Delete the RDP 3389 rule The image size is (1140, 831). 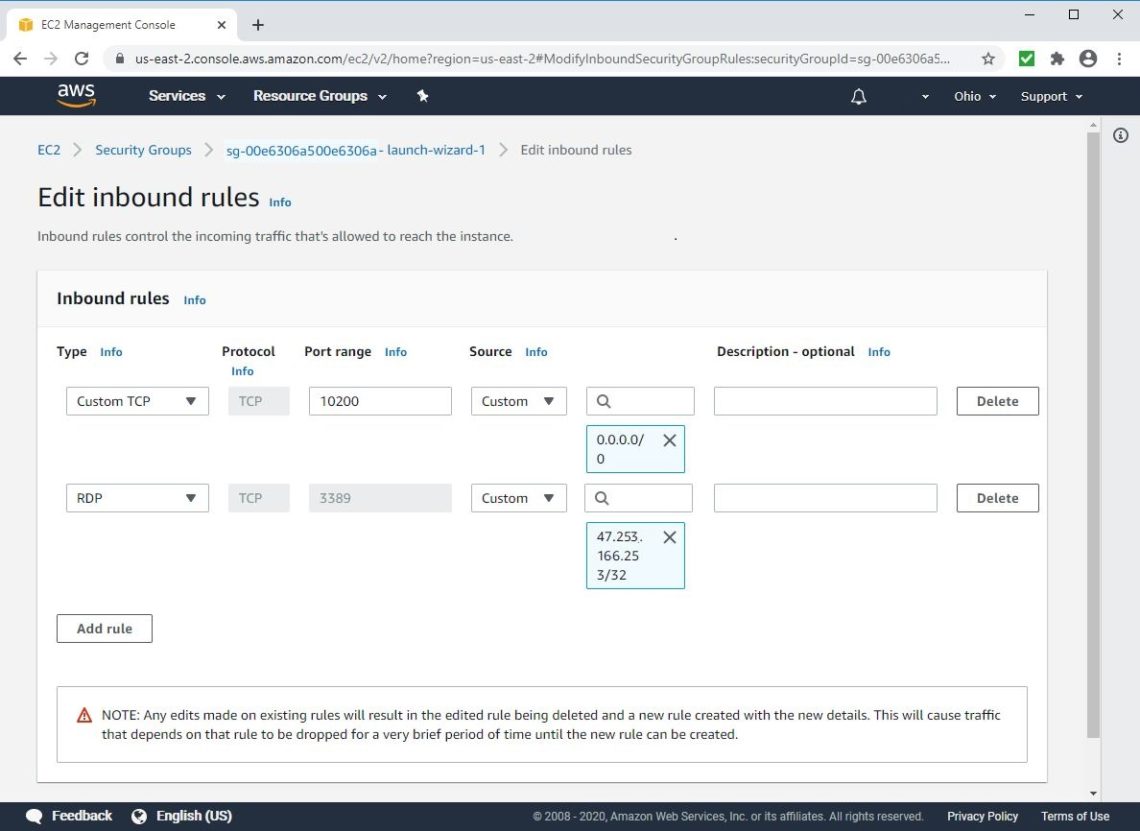998,498
